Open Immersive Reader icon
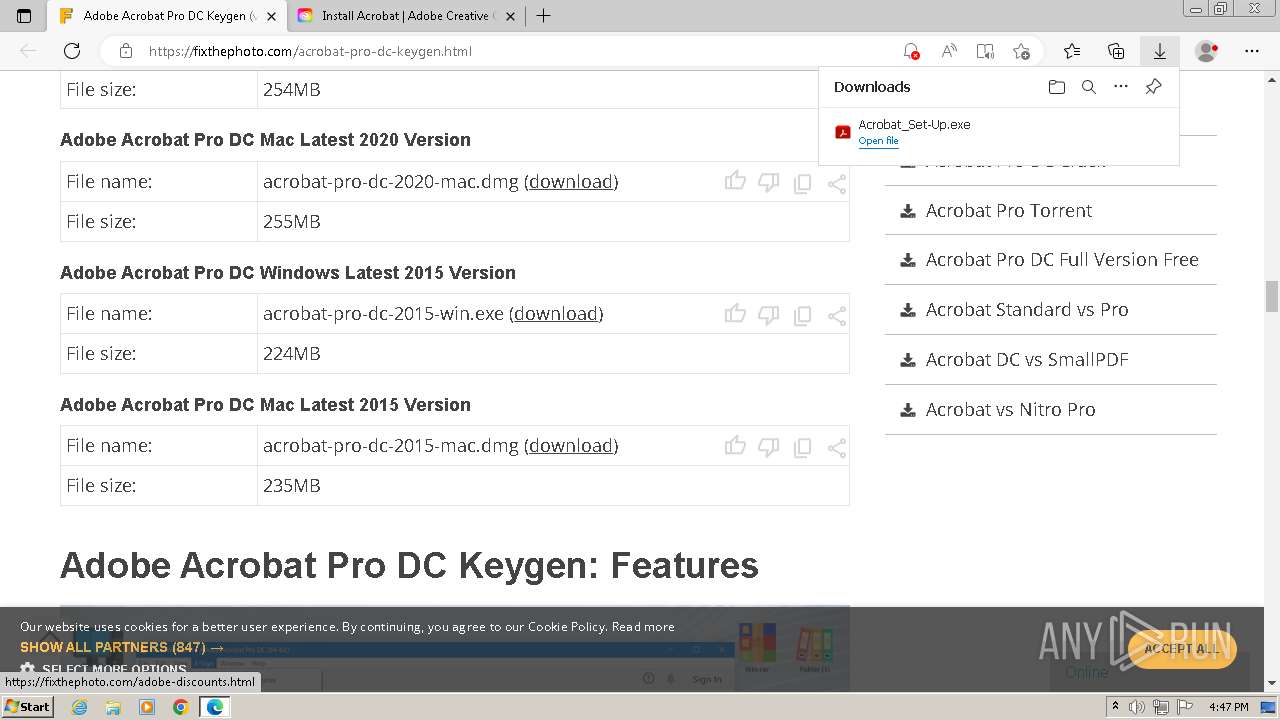This screenshot has width=1280, height=720. point(985,51)
